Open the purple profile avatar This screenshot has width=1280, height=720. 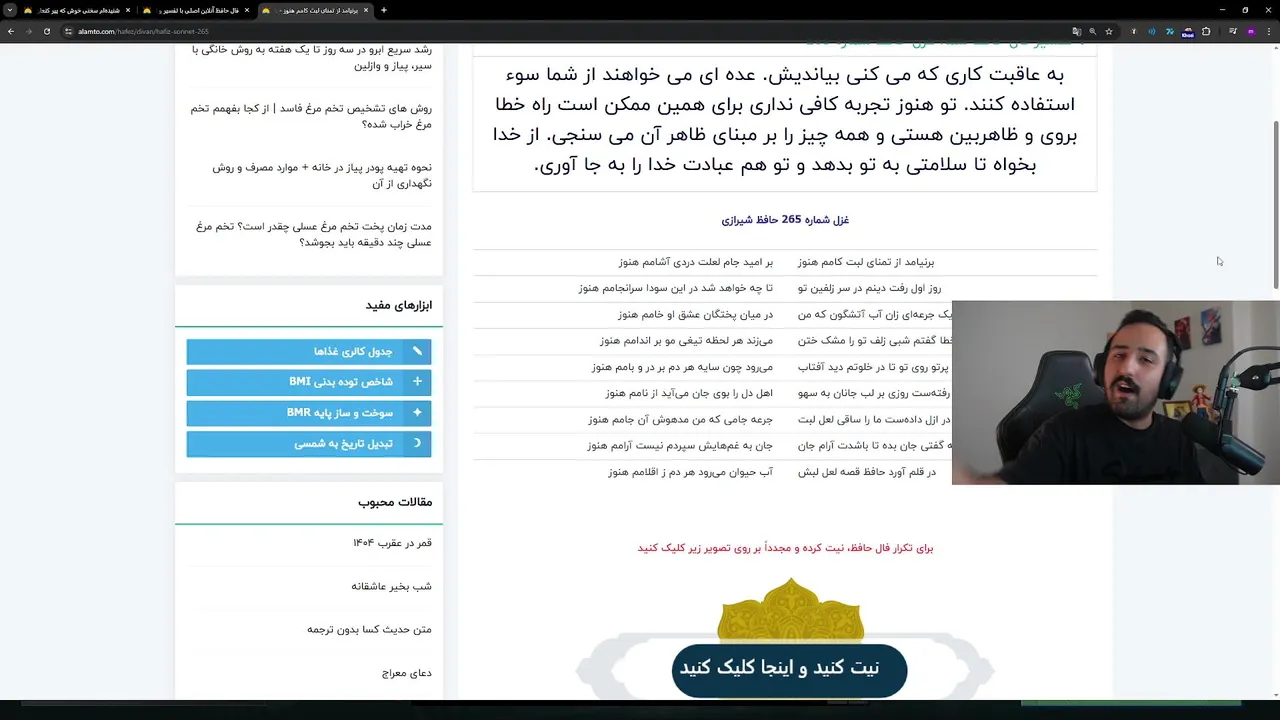coord(1250,31)
